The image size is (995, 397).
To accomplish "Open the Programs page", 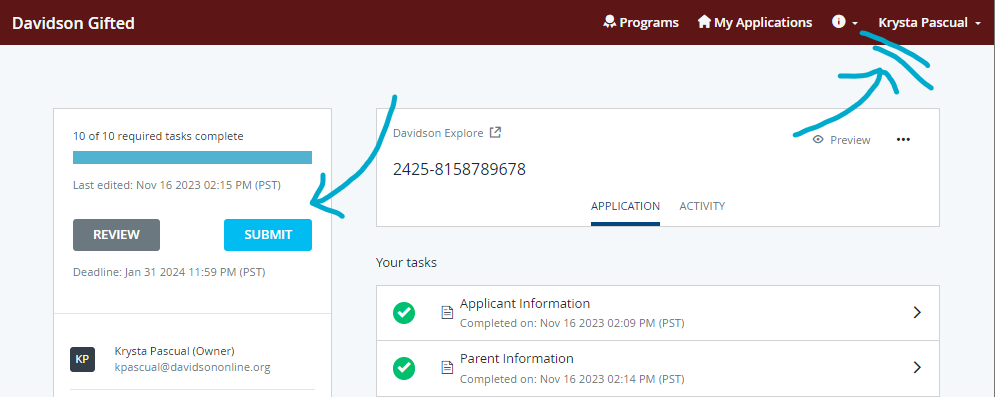I will [x=640, y=22].
